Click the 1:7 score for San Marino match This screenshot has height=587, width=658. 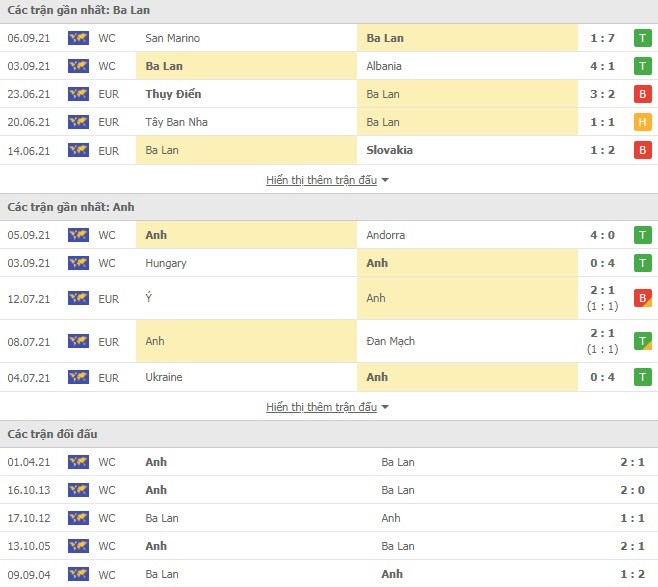coord(602,38)
